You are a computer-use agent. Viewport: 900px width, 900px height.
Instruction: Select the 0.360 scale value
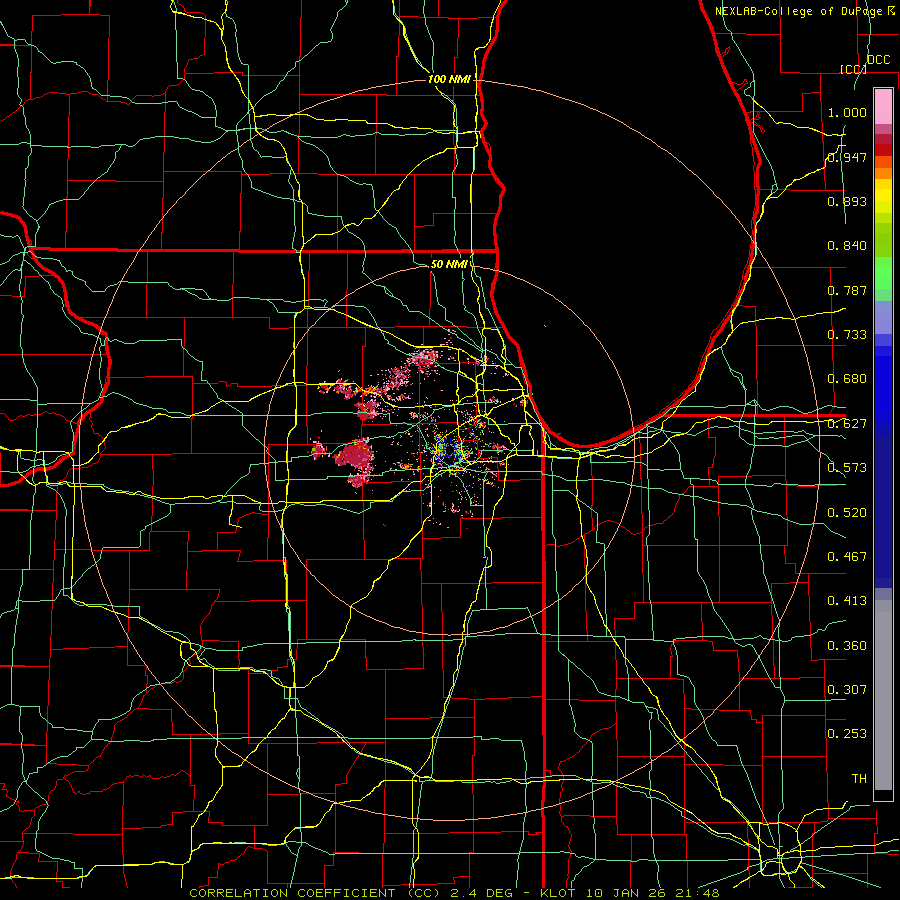tap(847, 646)
